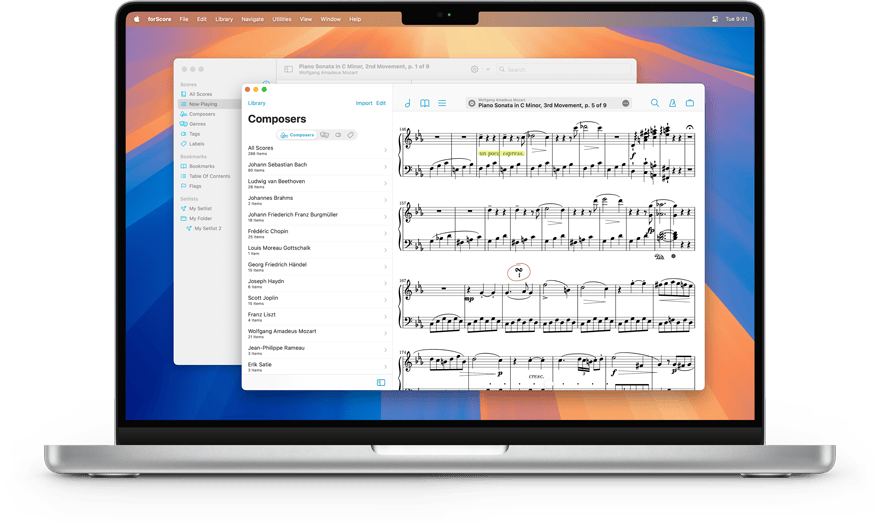Select Flags in the back window sidebar
This screenshot has width=880, height=524.
pyautogui.click(x=195, y=186)
